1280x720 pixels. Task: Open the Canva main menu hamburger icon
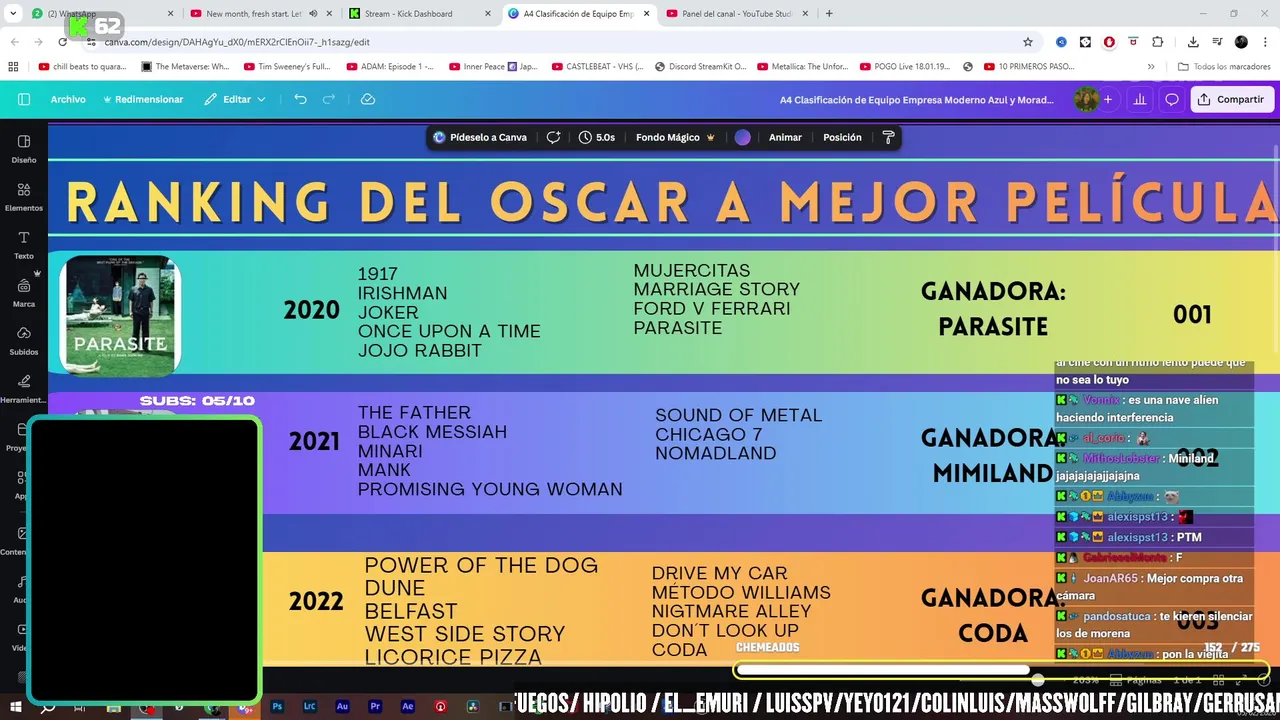point(24,99)
